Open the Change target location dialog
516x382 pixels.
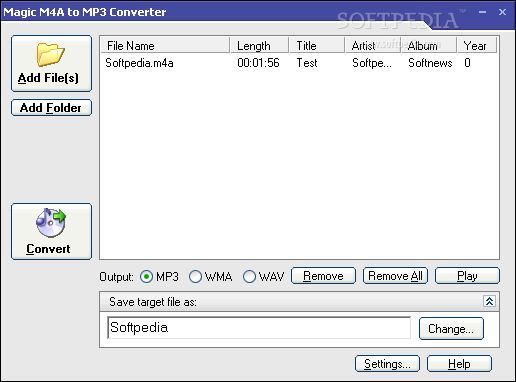451,329
